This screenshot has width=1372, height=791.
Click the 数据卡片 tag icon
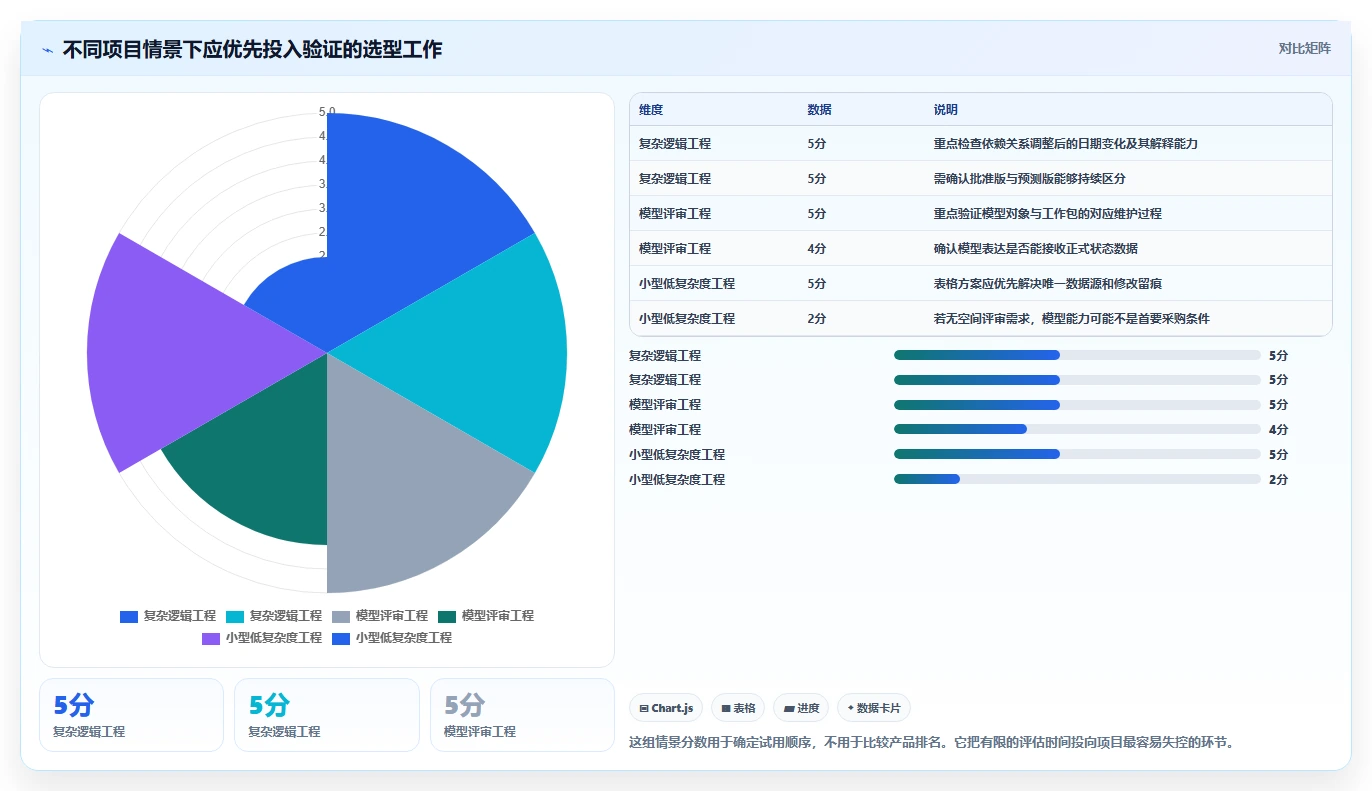(851, 708)
